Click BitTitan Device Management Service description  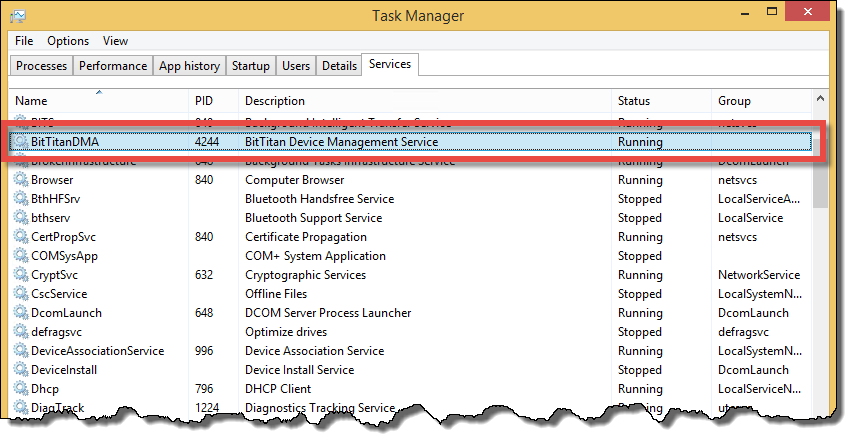click(x=341, y=142)
